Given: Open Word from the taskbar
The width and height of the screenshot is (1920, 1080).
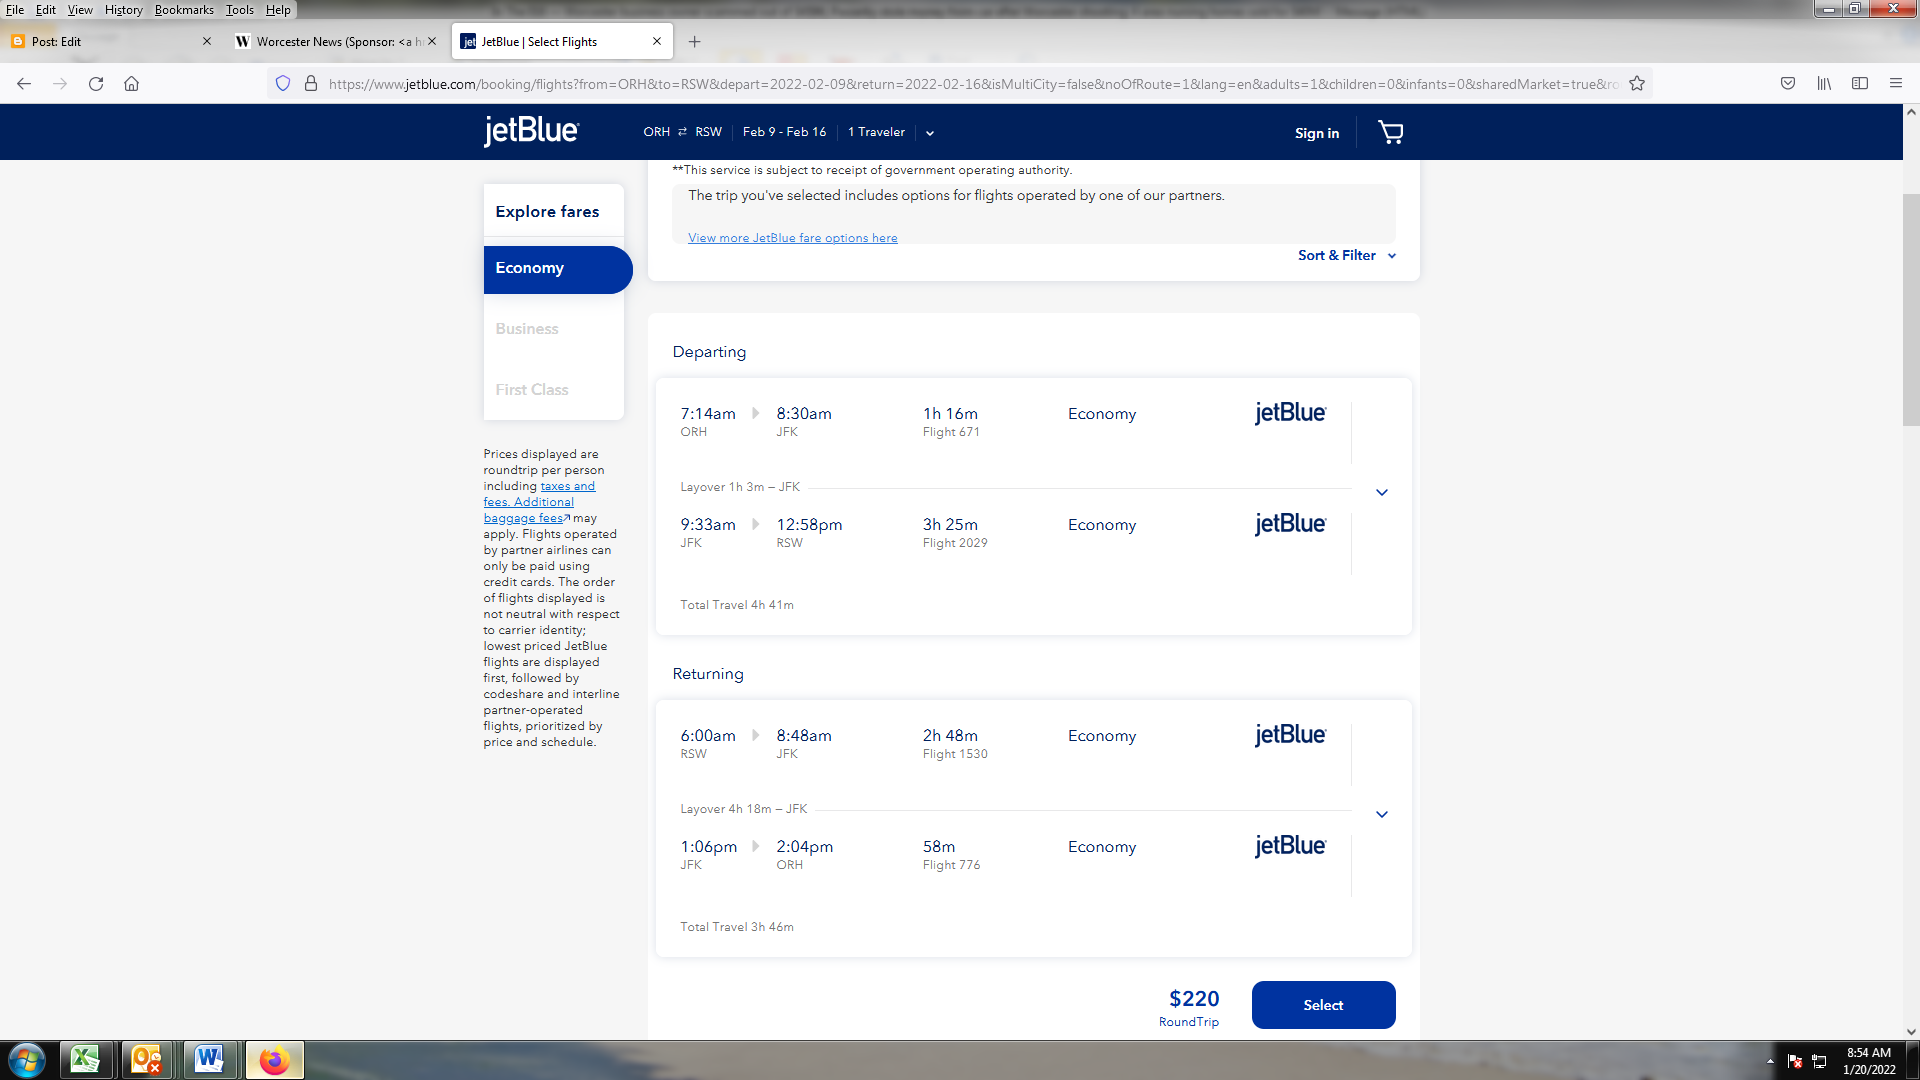Looking at the screenshot, I should click(x=209, y=1060).
